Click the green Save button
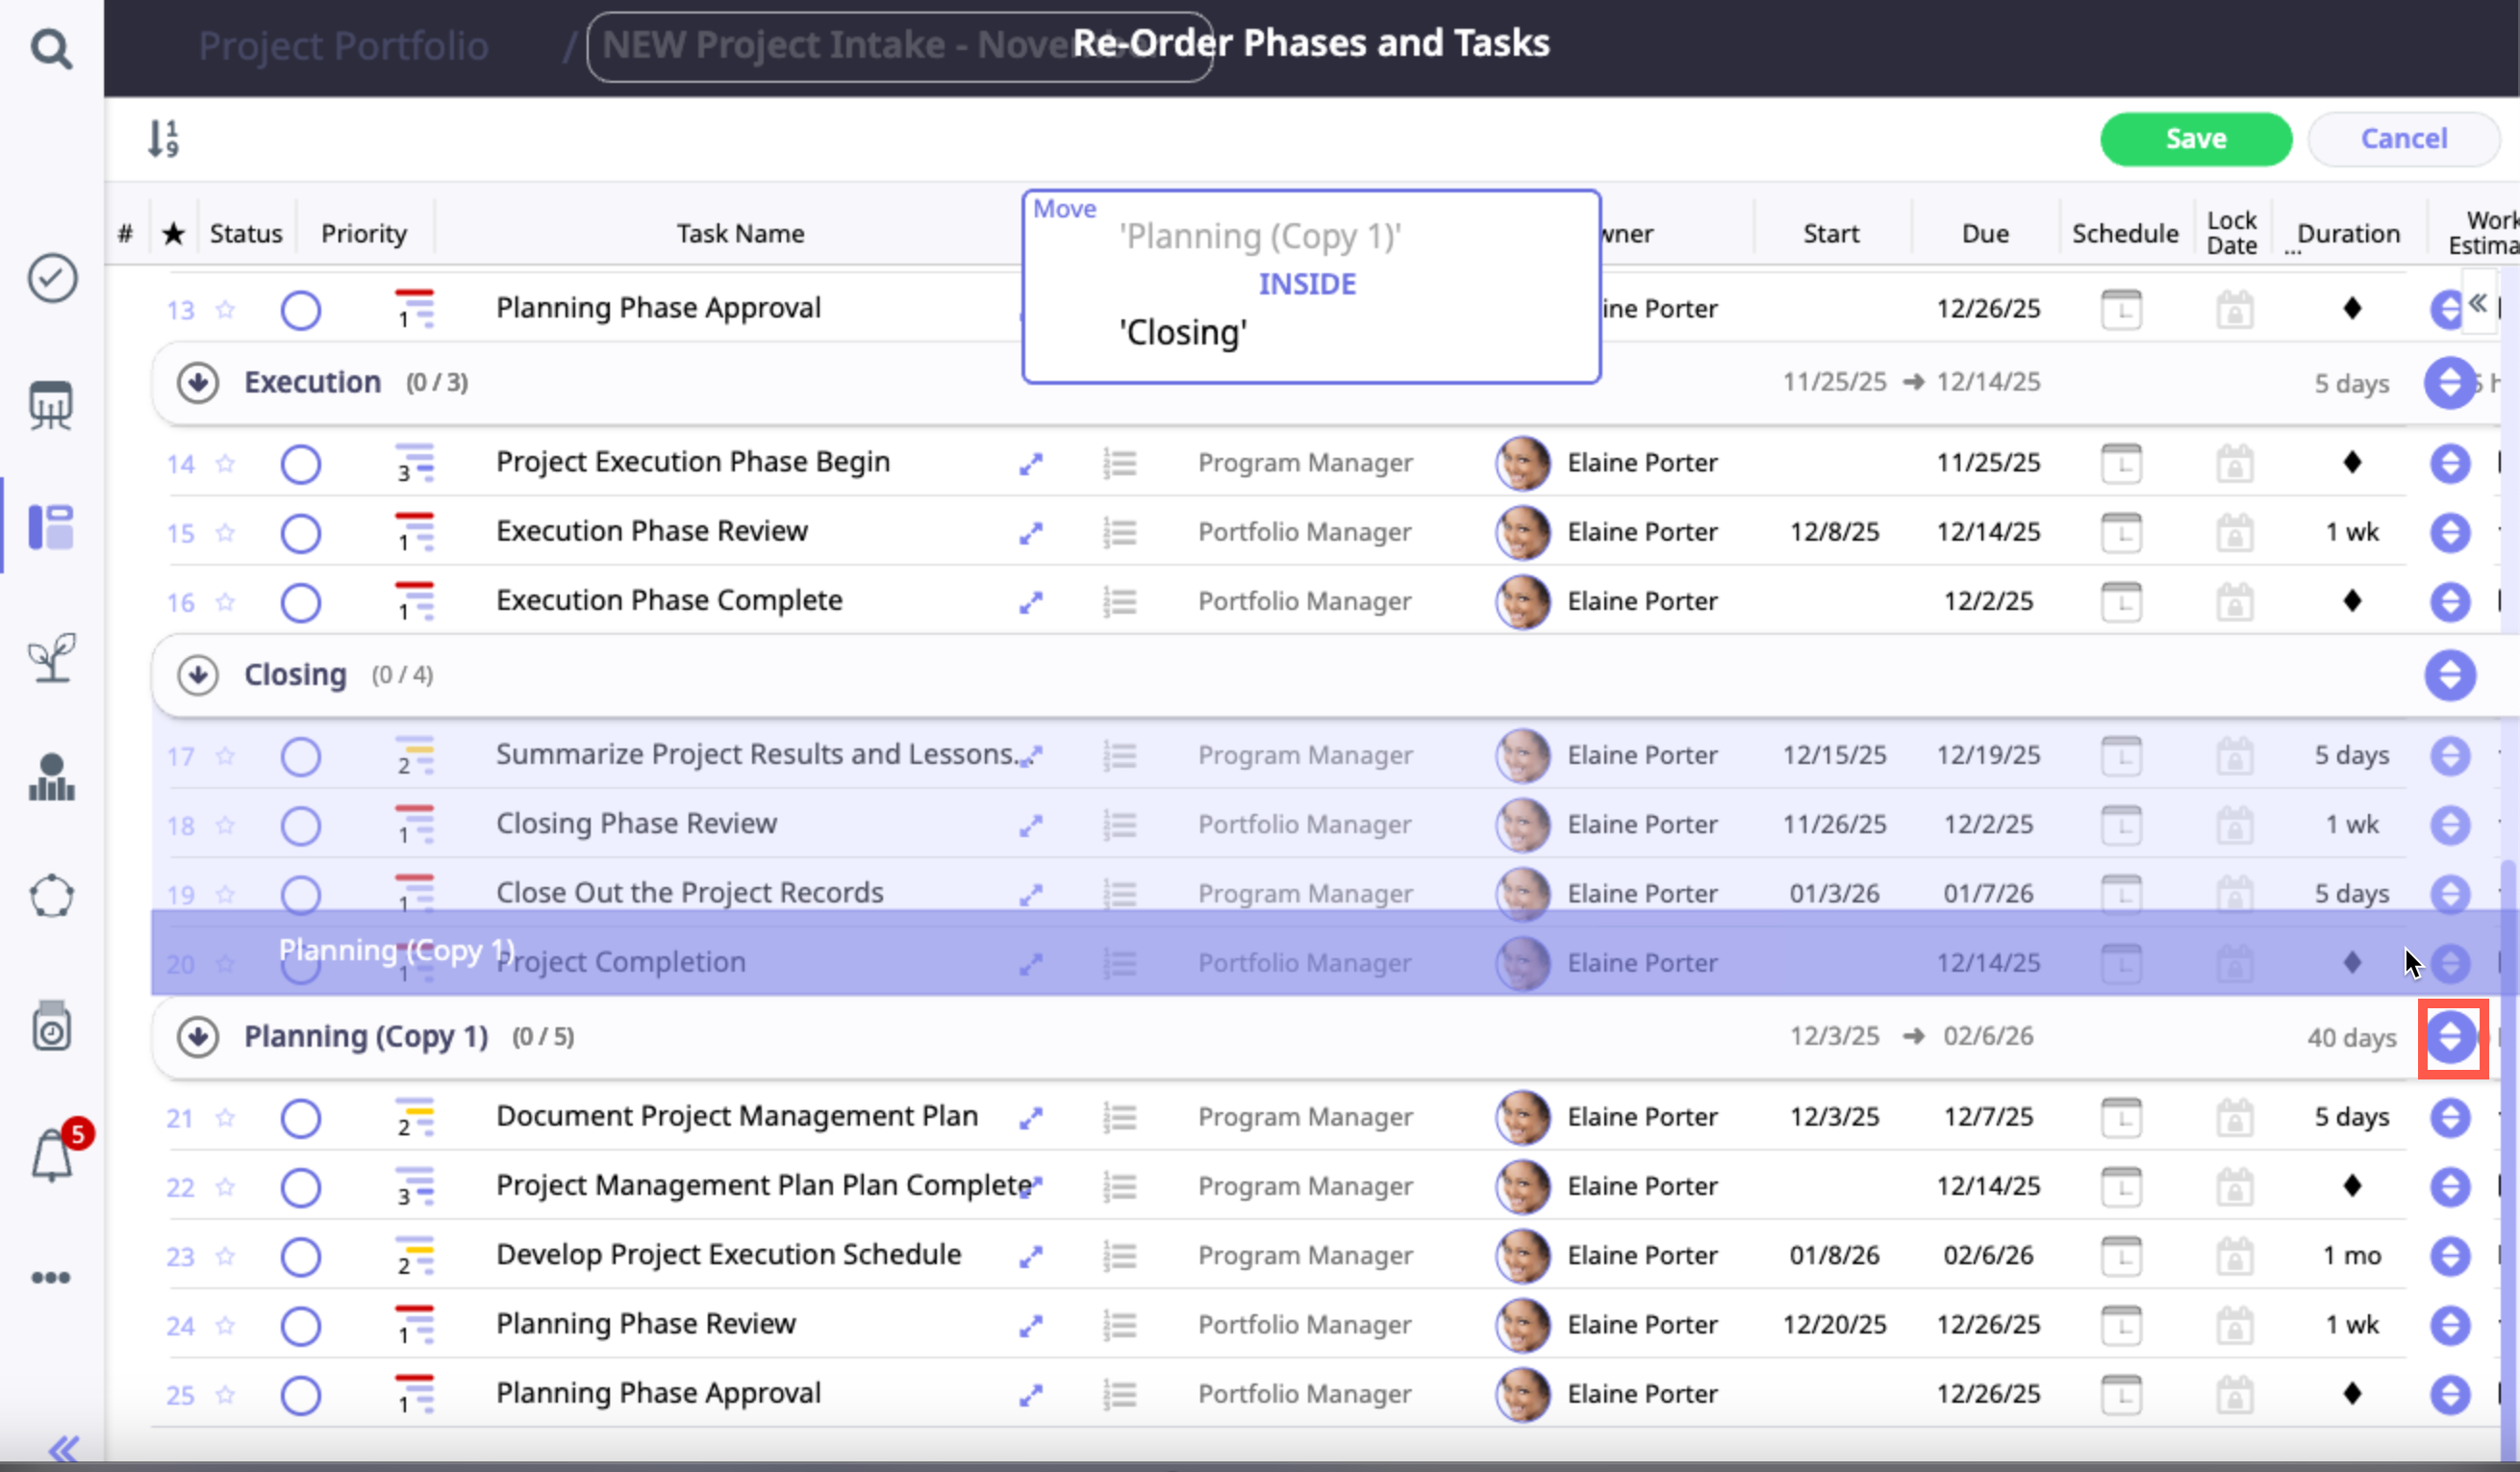 [2195, 139]
